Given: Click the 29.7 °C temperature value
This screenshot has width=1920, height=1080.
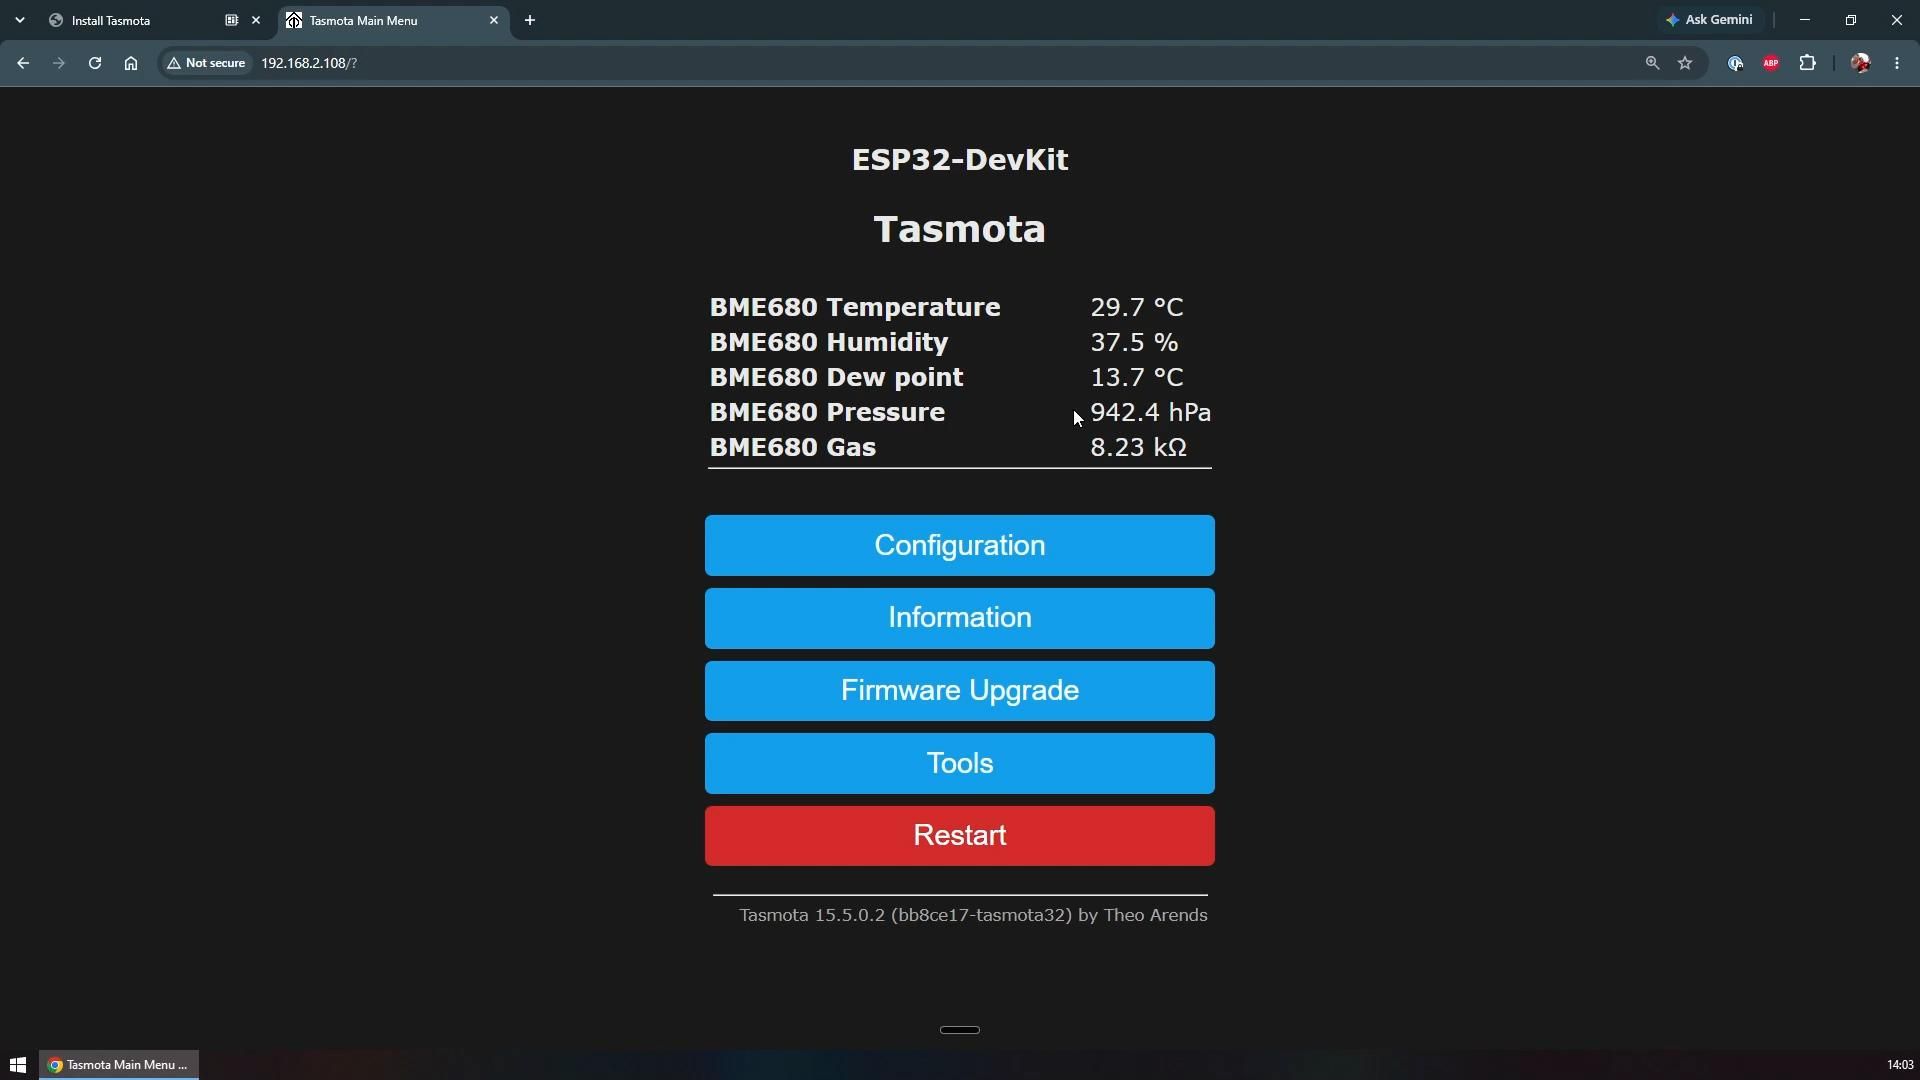Looking at the screenshot, I should (x=1137, y=308).
